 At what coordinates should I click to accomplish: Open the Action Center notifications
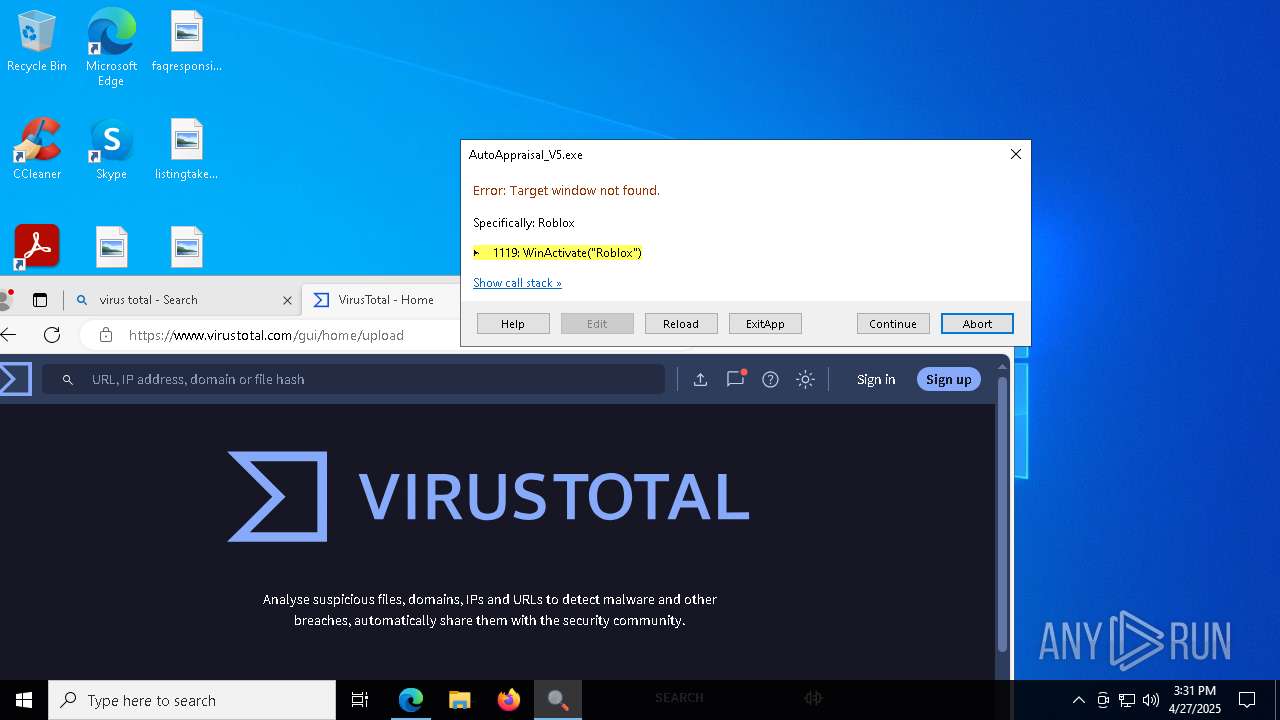pos(1247,700)
